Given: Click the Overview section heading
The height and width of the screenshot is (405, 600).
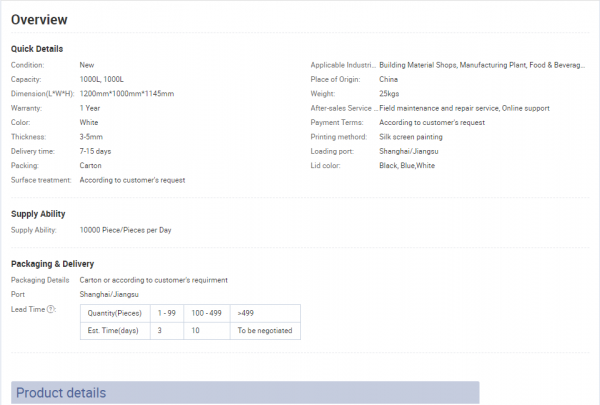Looking at the screenshot, I should 40,20.
